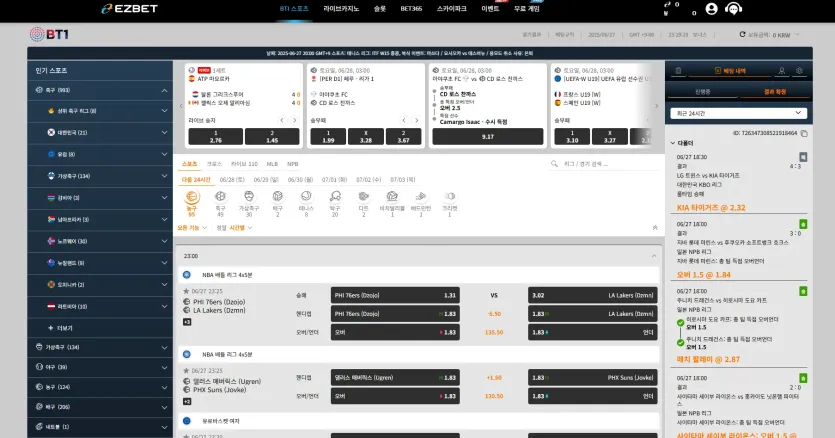Bet on LA Lakers moneyline 3.02
Viewport: 835px width, 438px height.
click(593, 295)
